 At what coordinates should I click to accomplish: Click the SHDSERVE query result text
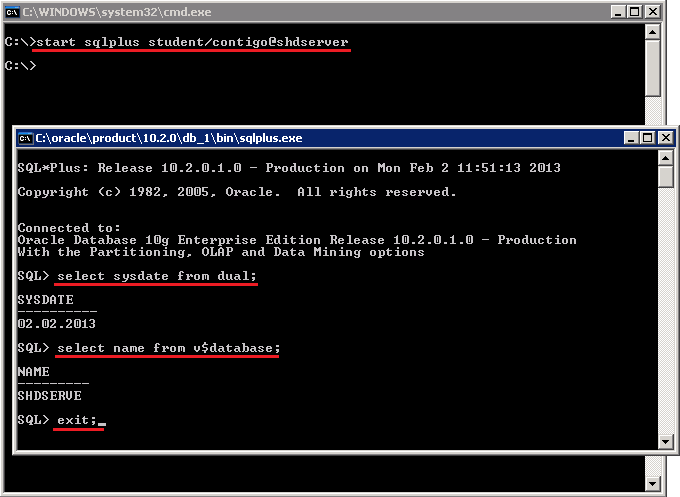pos(49,396)
